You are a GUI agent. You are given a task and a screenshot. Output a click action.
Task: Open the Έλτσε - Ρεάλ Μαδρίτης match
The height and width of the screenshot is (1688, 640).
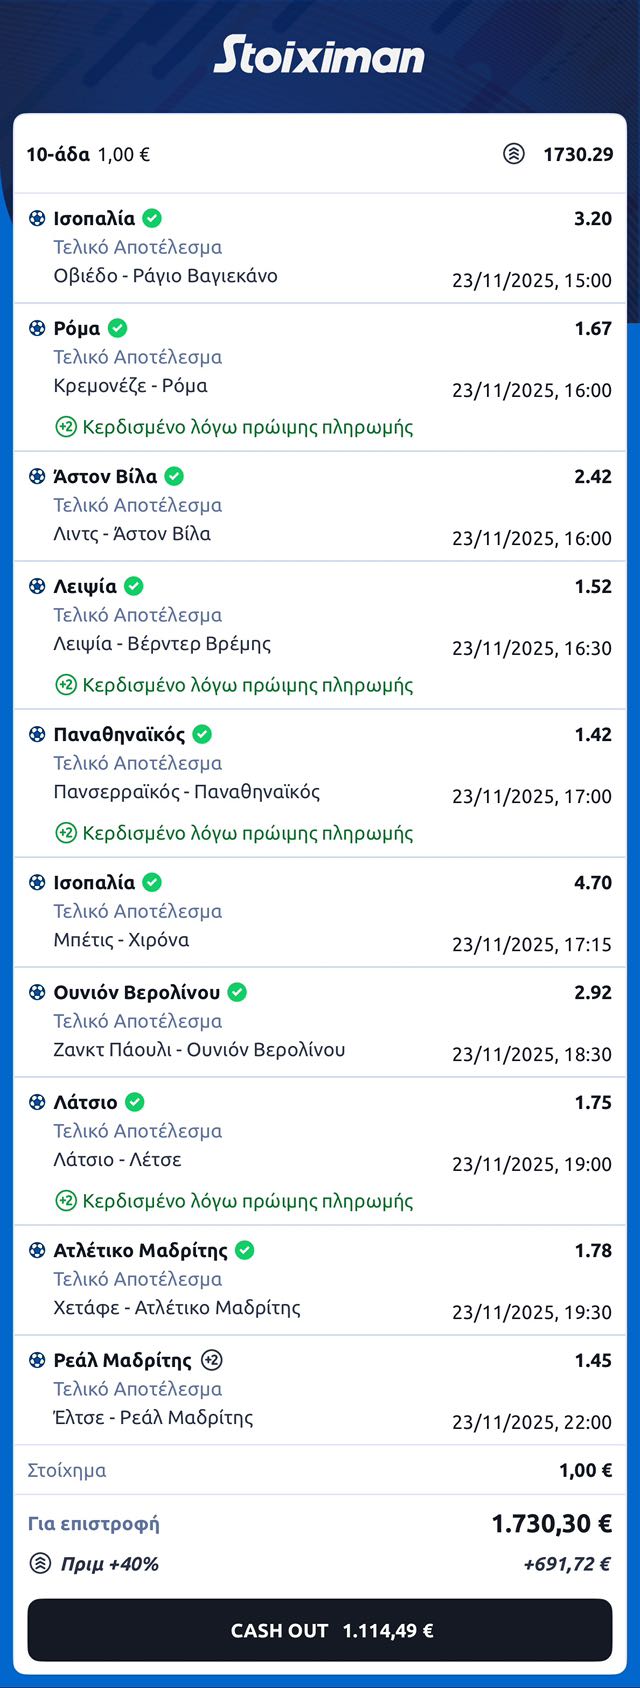point(153,1418)
